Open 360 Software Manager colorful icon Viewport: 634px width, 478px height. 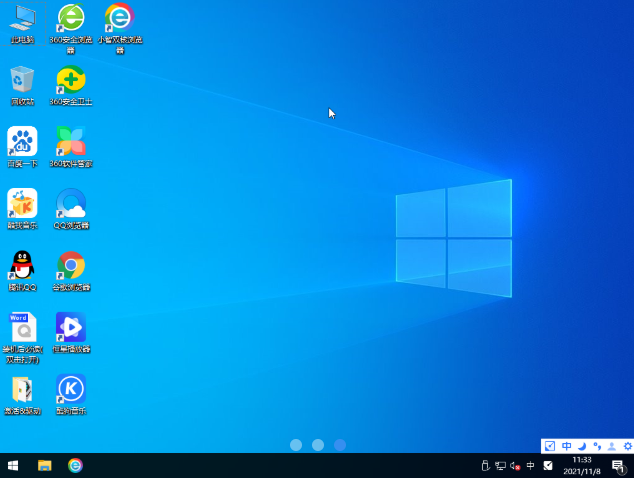(x=71, y=142)
